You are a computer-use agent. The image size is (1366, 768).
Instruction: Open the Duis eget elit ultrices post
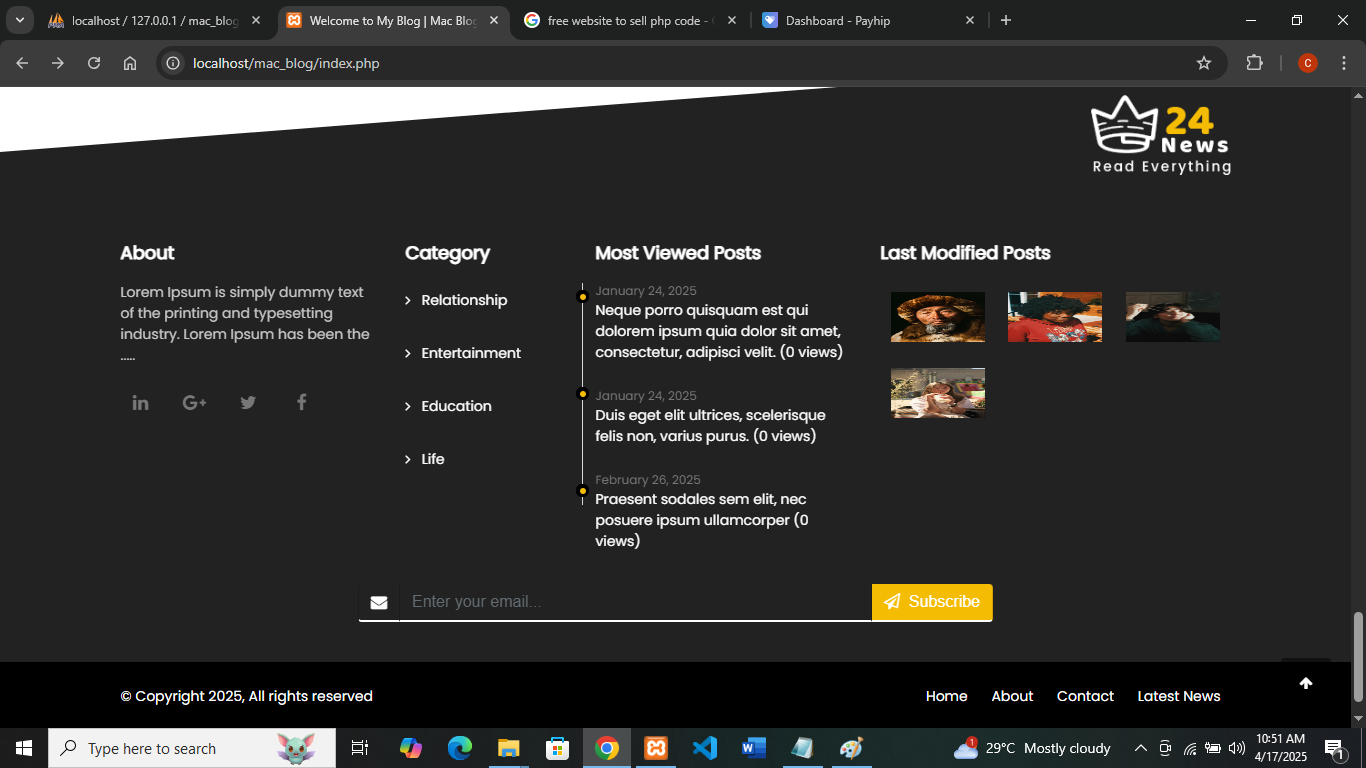[710, 426]
